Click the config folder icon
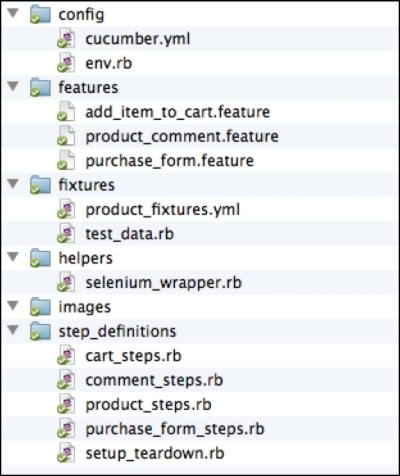Screen dimensions: 400x476 pyautogui.click(x=40, y=15)
